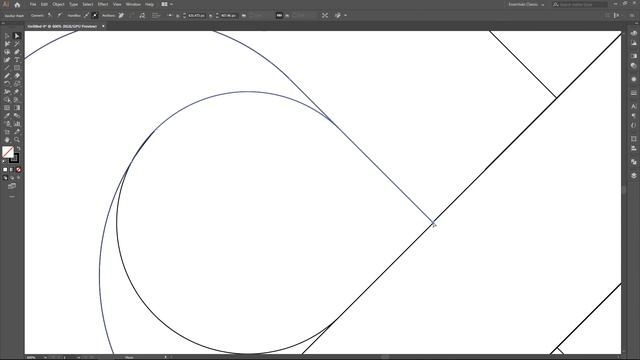Open the Stroke panel icon
The height and width of the screenshot is (360, 640).
[x=633, y=93]
